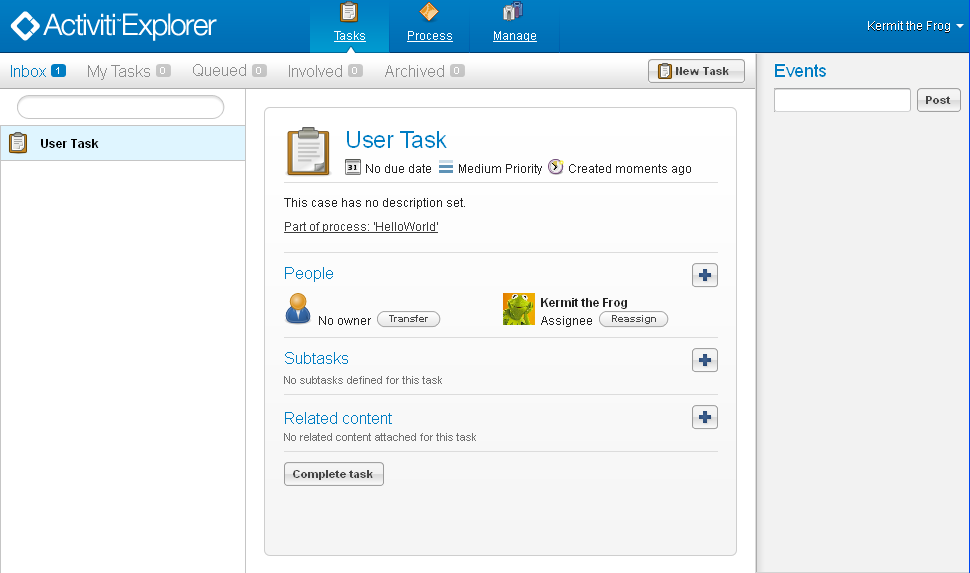
Task: Click the large clipboard icon in the task details
Action: point(308,152)
